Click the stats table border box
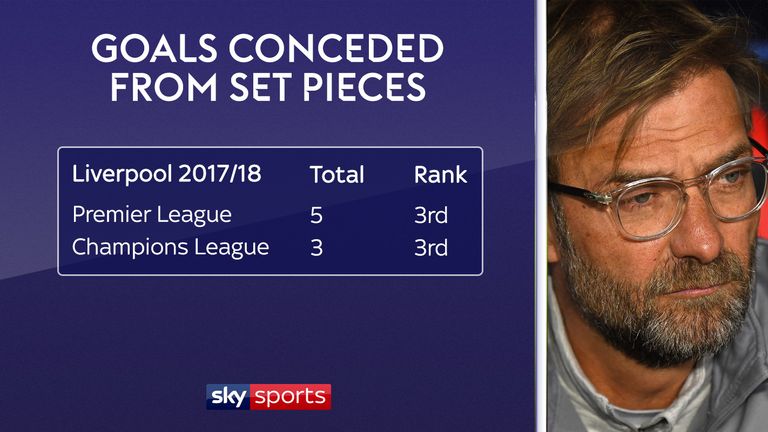Image resolution: width=768 pixels, height=432 pixels. pyautogui.click(x=270, y=211)
